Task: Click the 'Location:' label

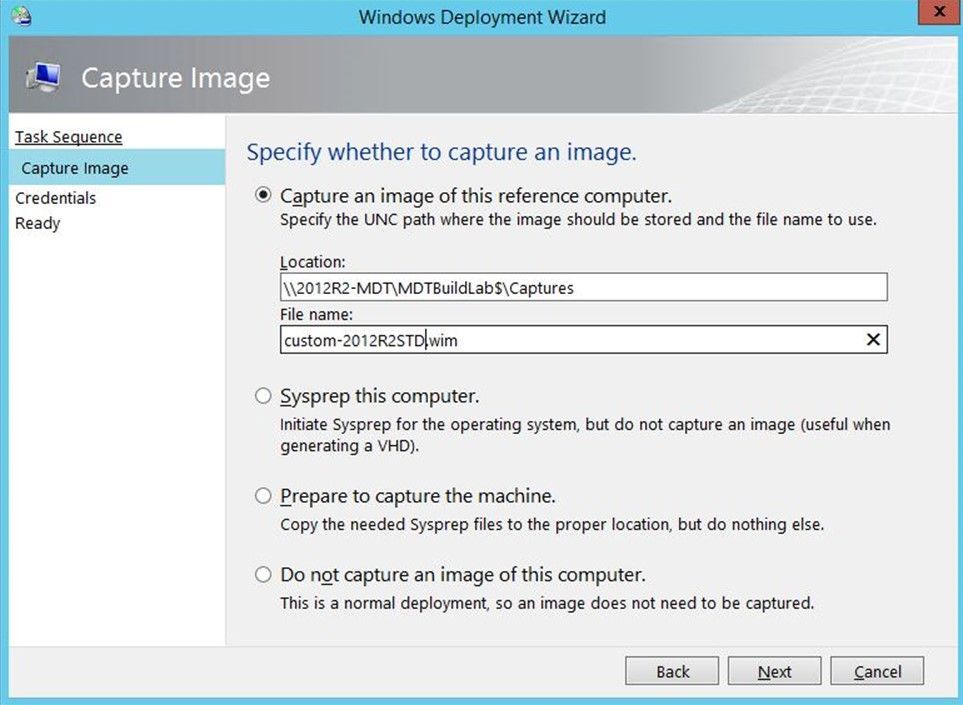Action: click(313, 262)
